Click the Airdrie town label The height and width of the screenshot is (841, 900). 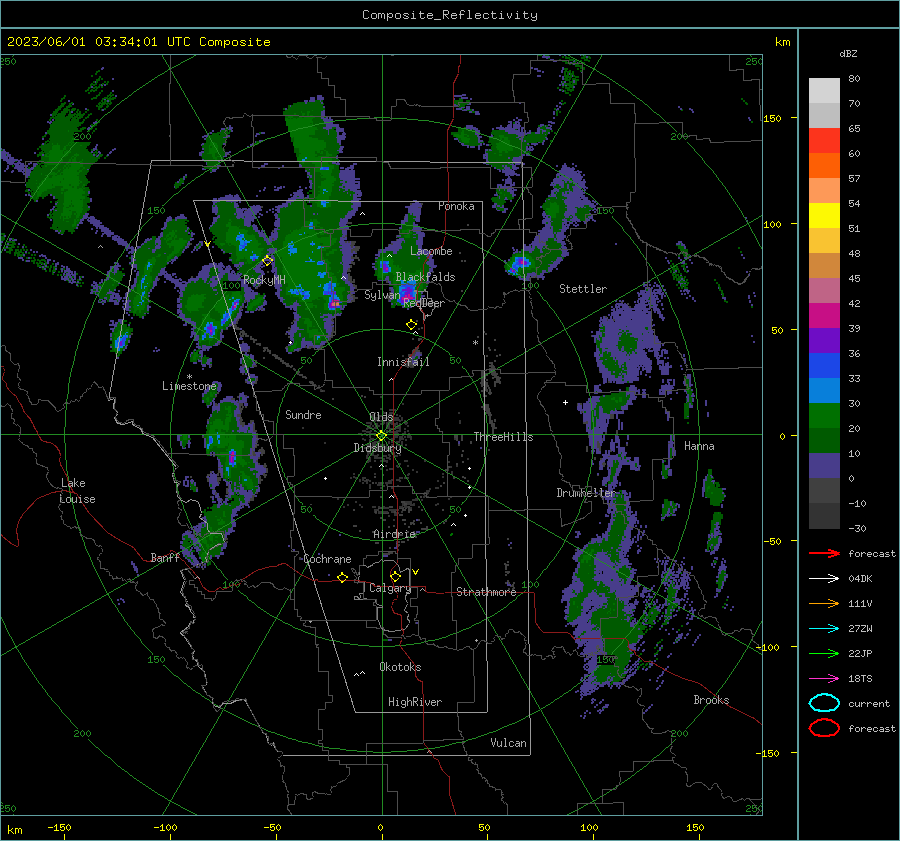click(394, 534)
